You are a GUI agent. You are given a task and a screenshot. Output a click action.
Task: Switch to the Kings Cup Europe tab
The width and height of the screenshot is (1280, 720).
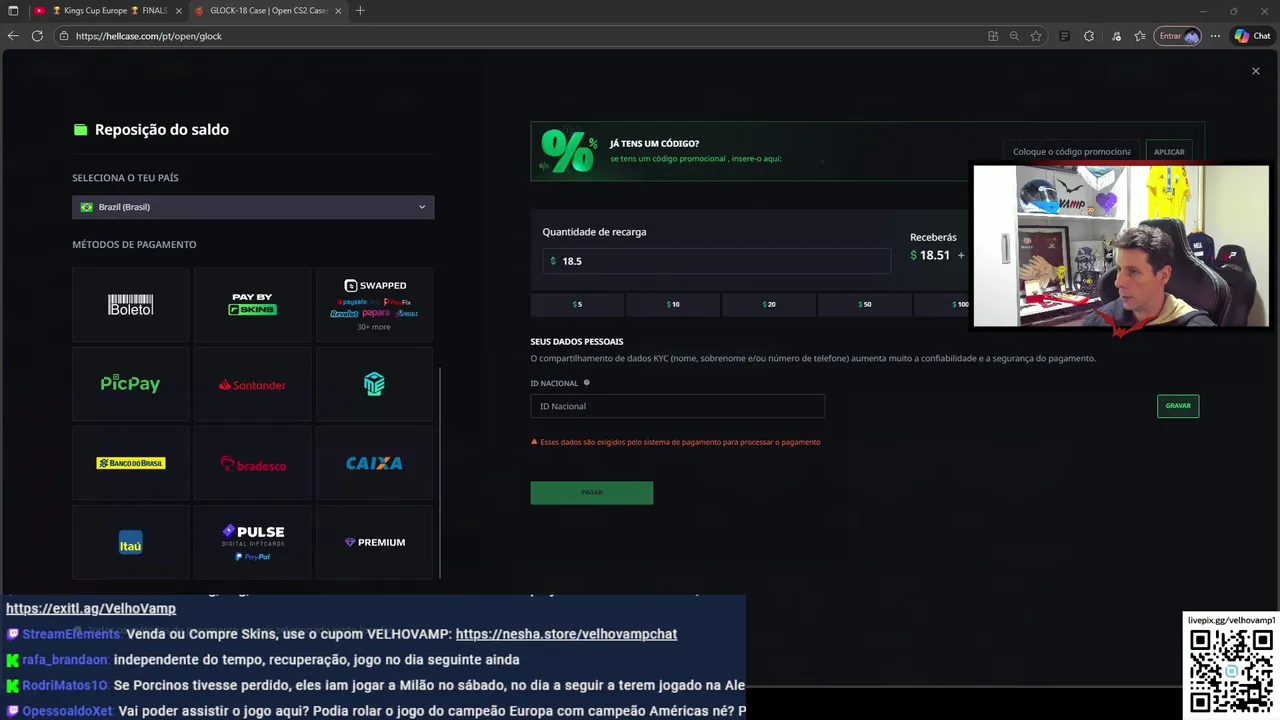click(108, 11)
